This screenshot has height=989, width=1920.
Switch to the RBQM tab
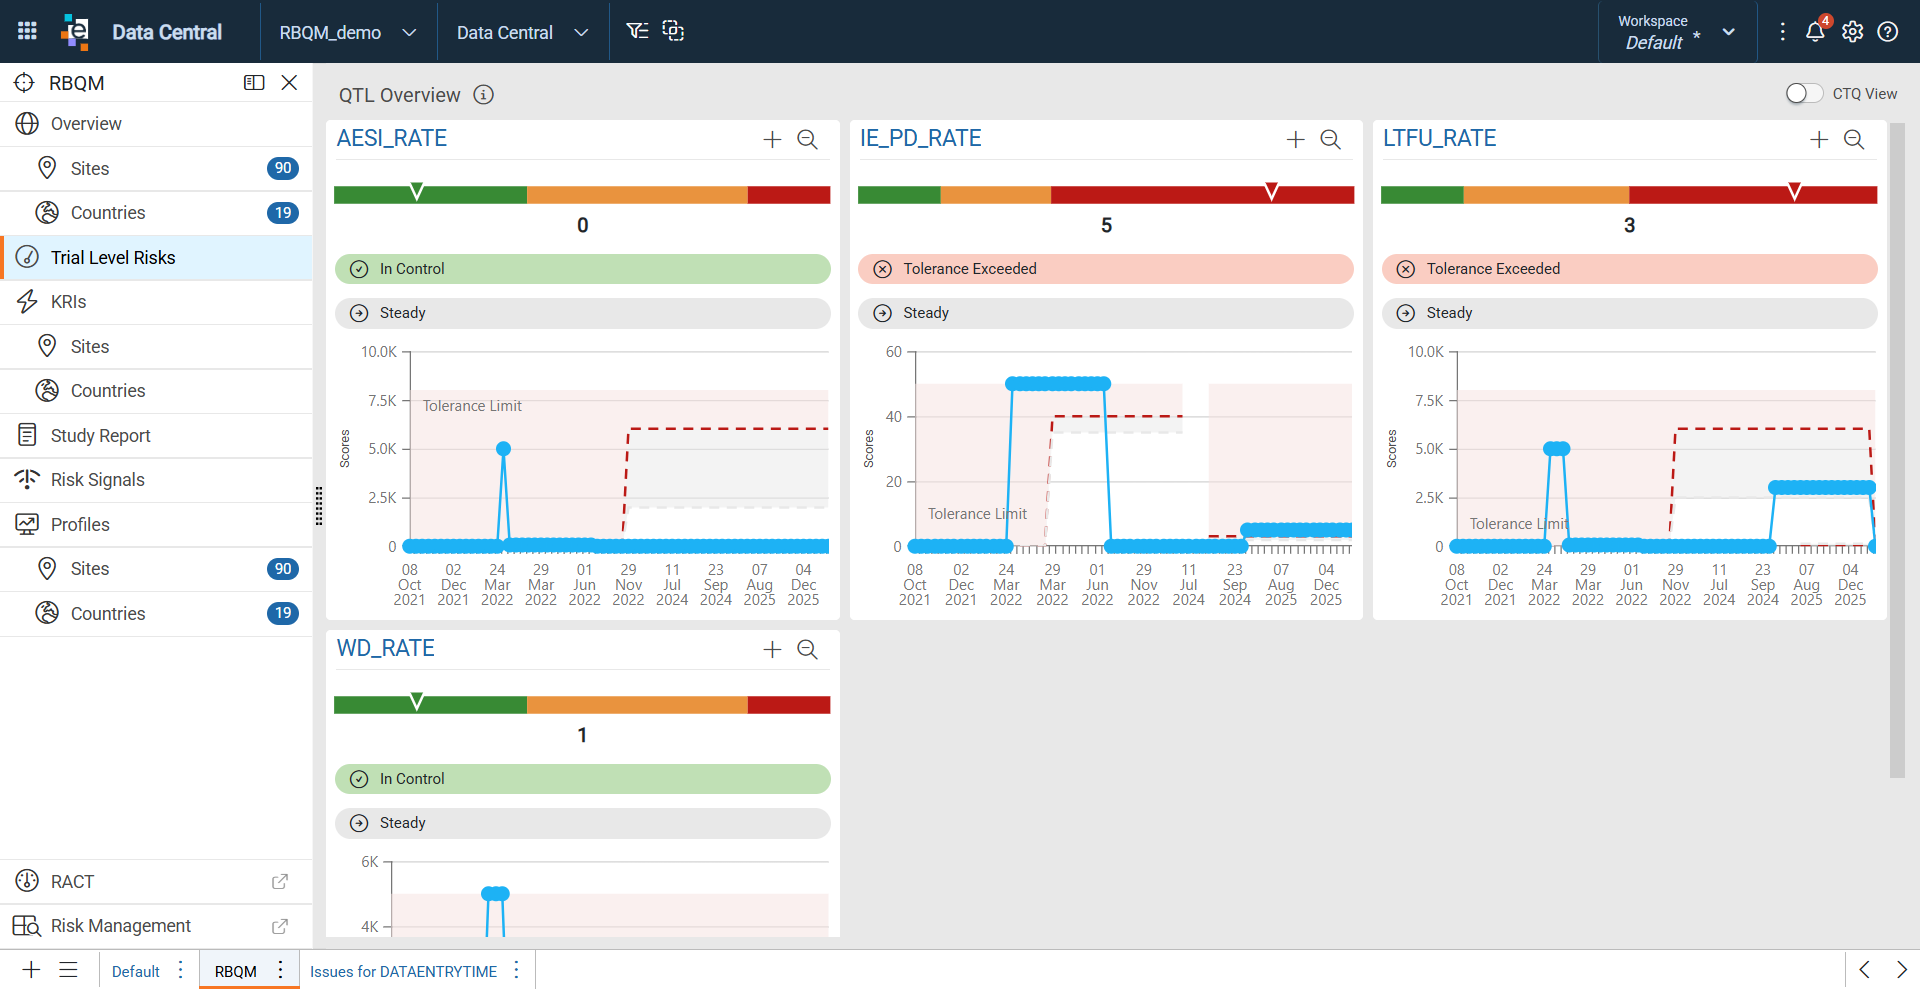tap(236, 971)
